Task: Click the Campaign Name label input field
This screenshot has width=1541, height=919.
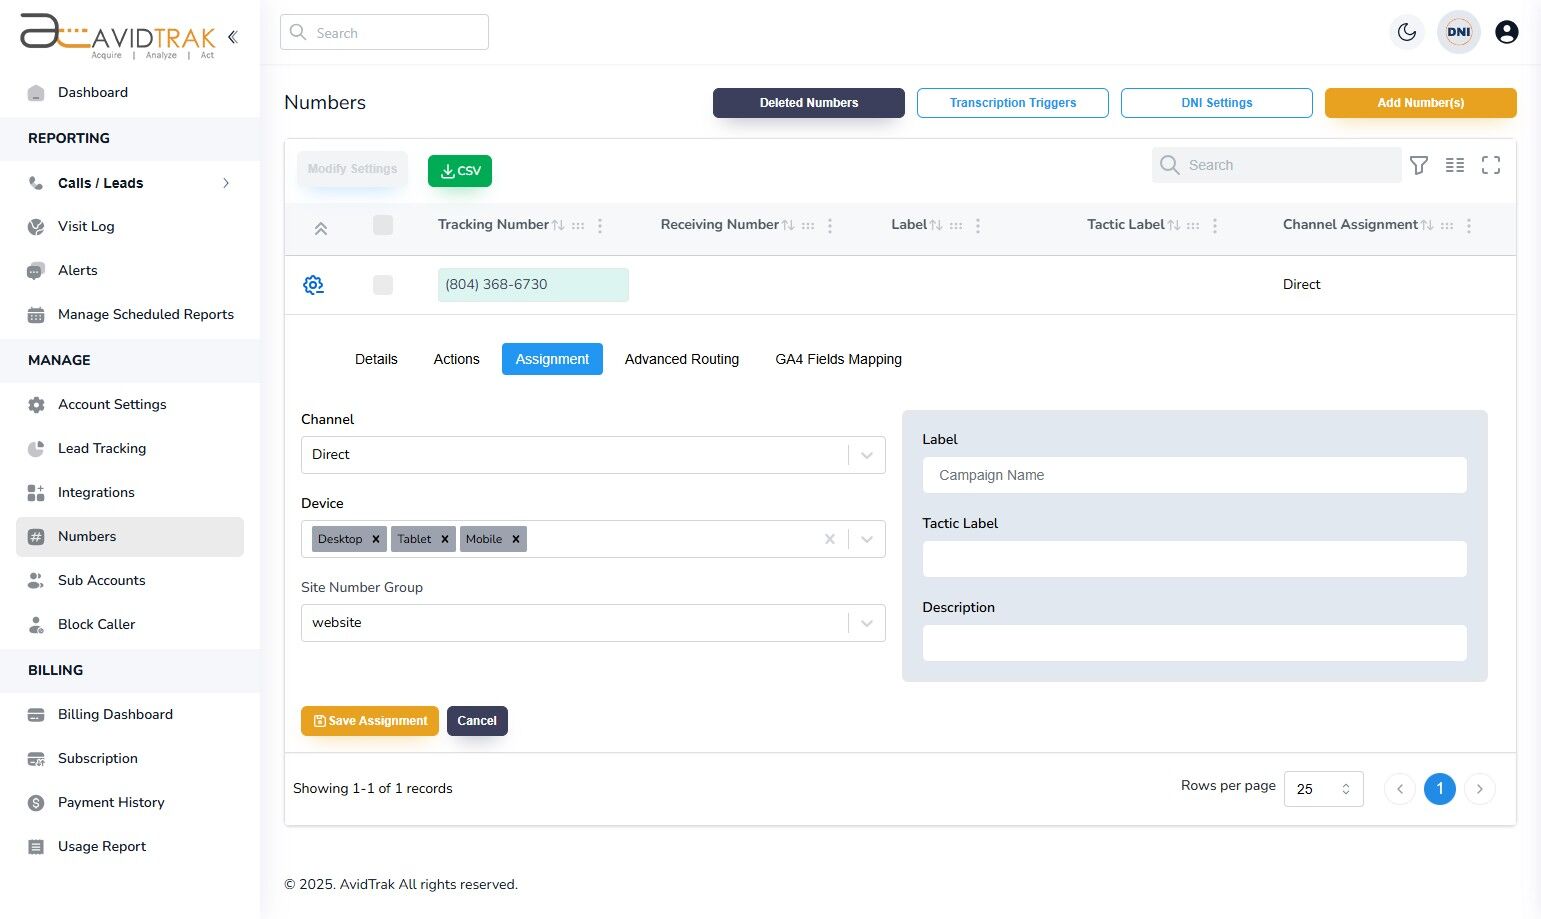Action: [x=1194, y=475]
